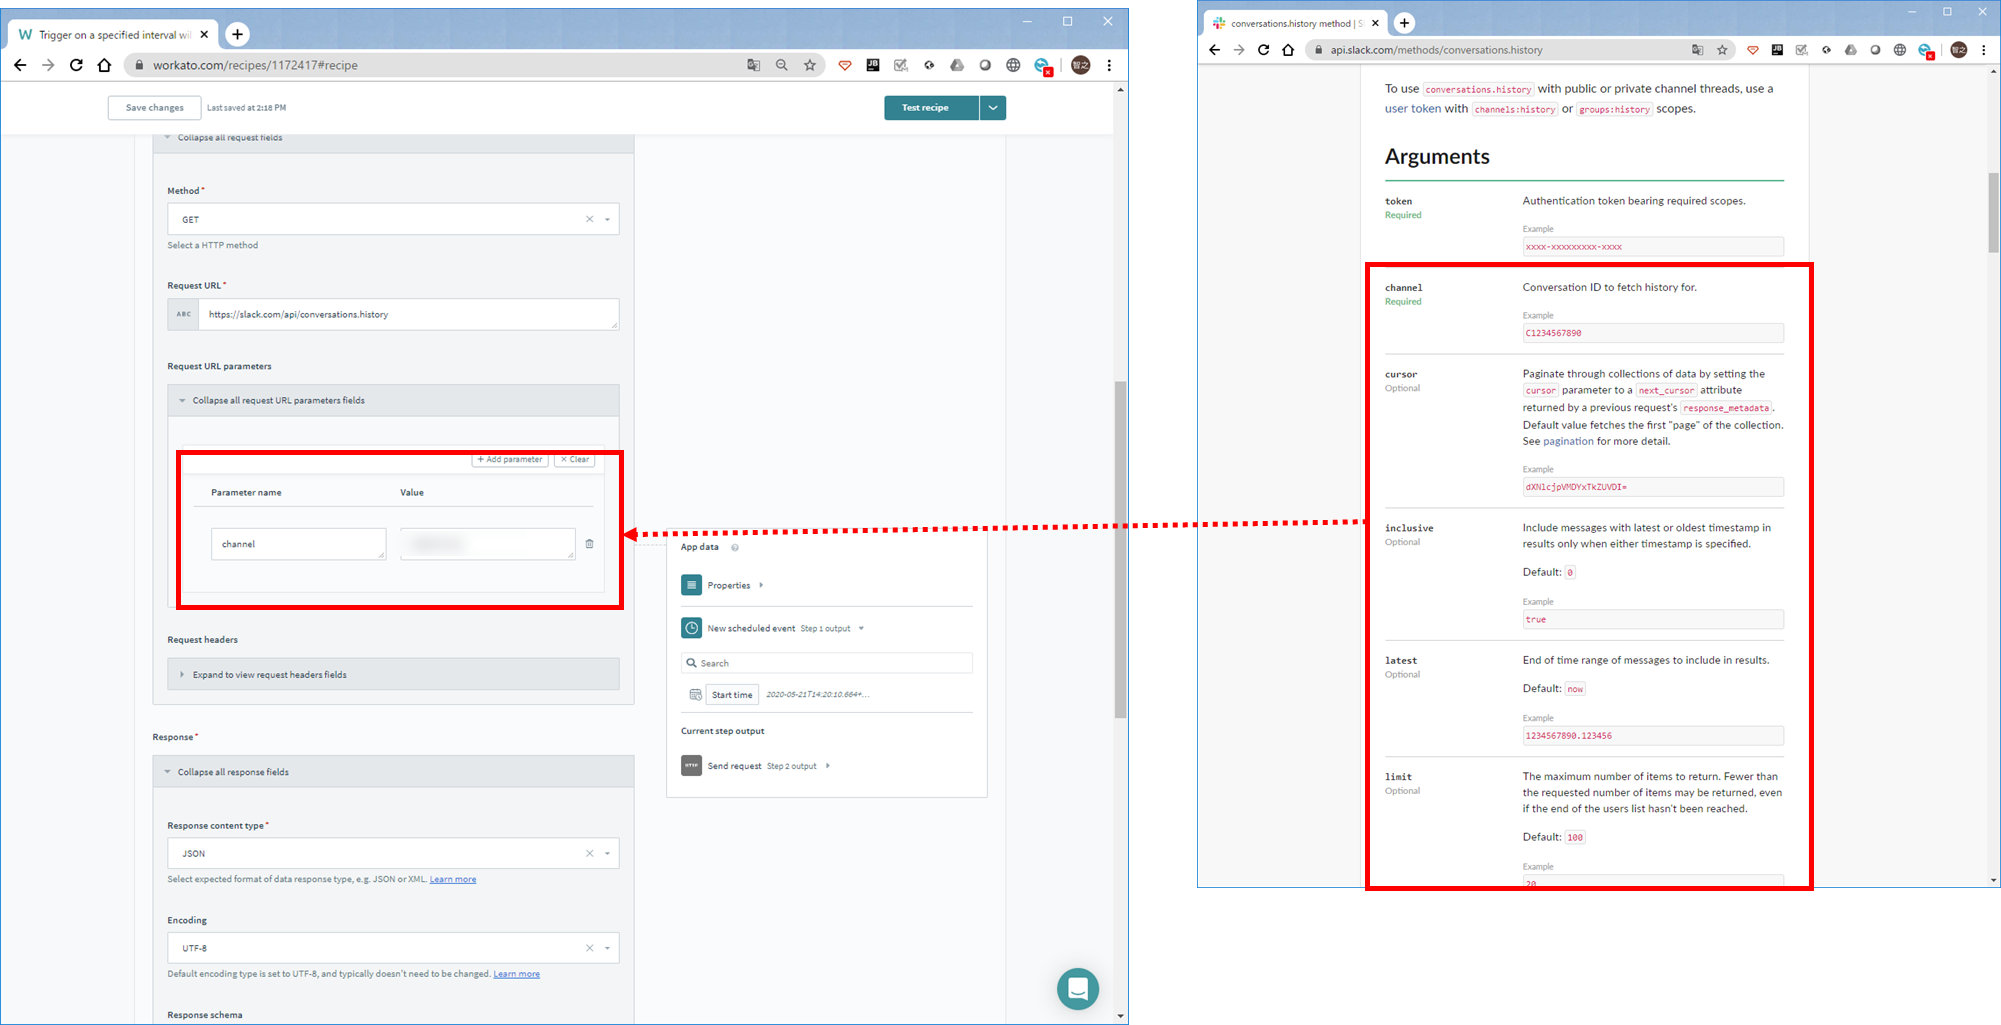Click the blurred parameter Value field
The height and width of the screenshot is (1025, 2001).
click(x=487, y=544)
